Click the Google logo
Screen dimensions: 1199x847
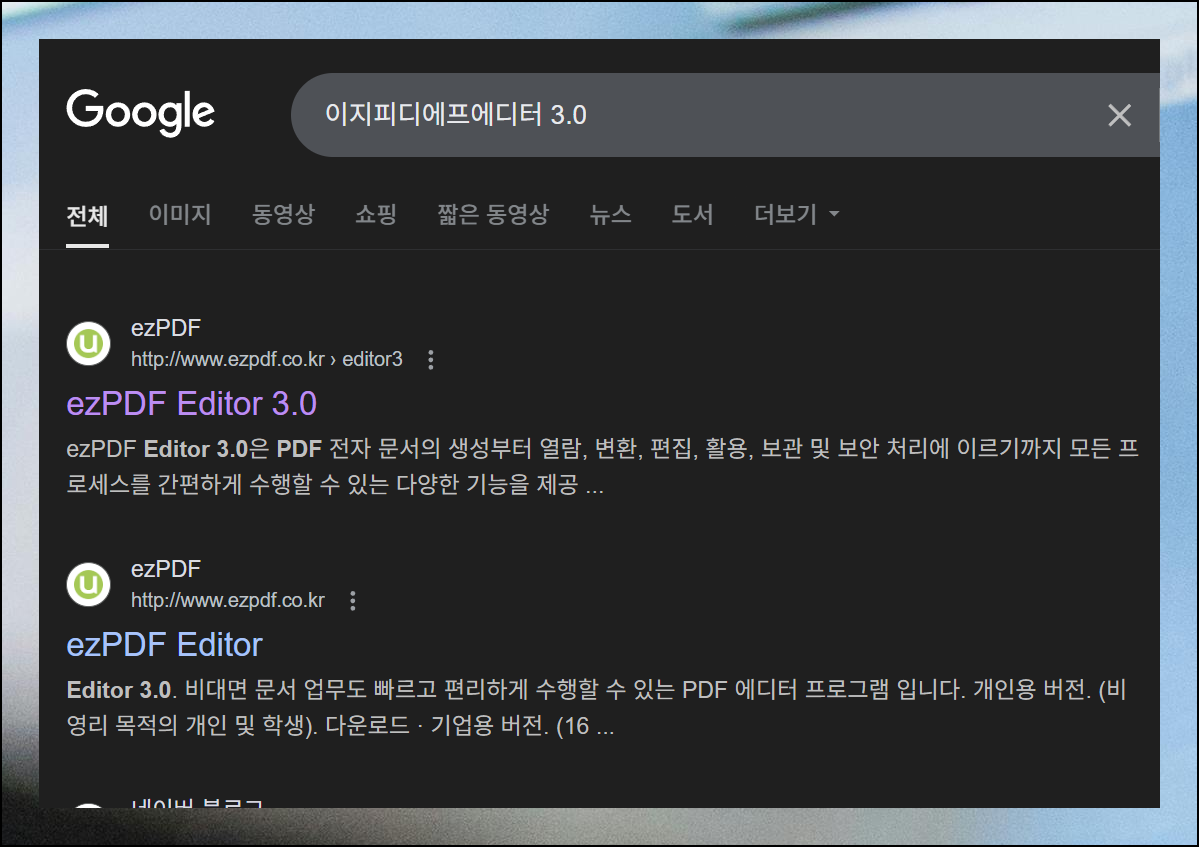pos(141,112)
